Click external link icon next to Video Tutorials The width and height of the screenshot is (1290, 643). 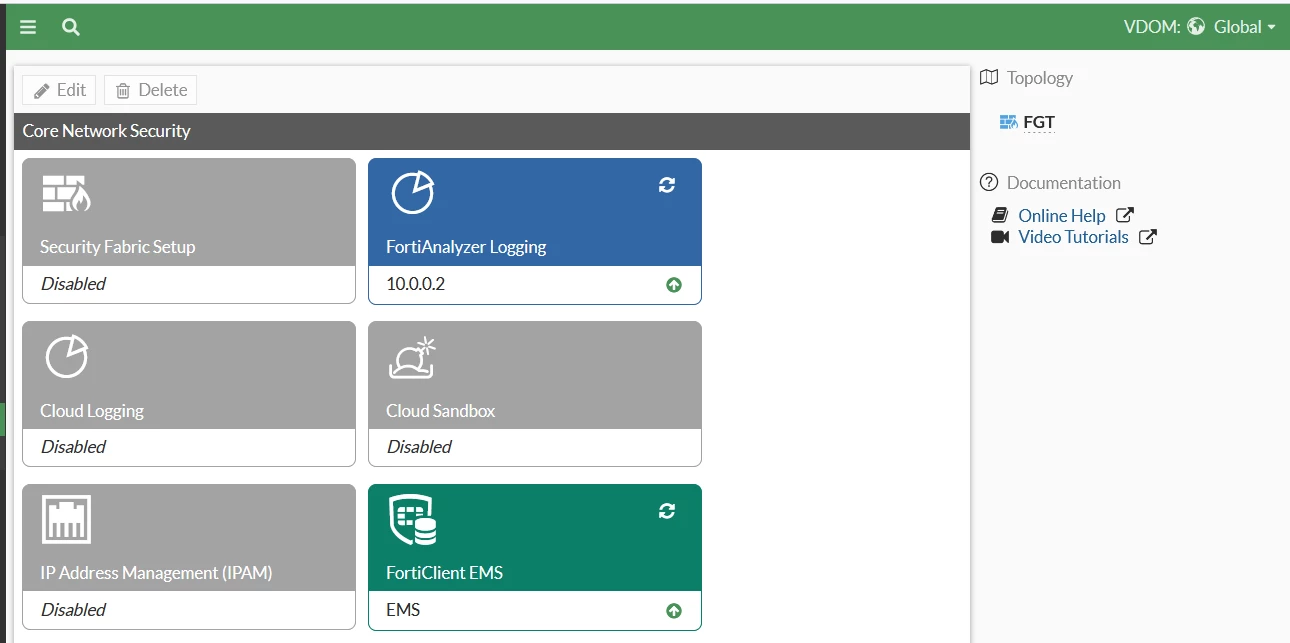click(x=1148, y=237)
